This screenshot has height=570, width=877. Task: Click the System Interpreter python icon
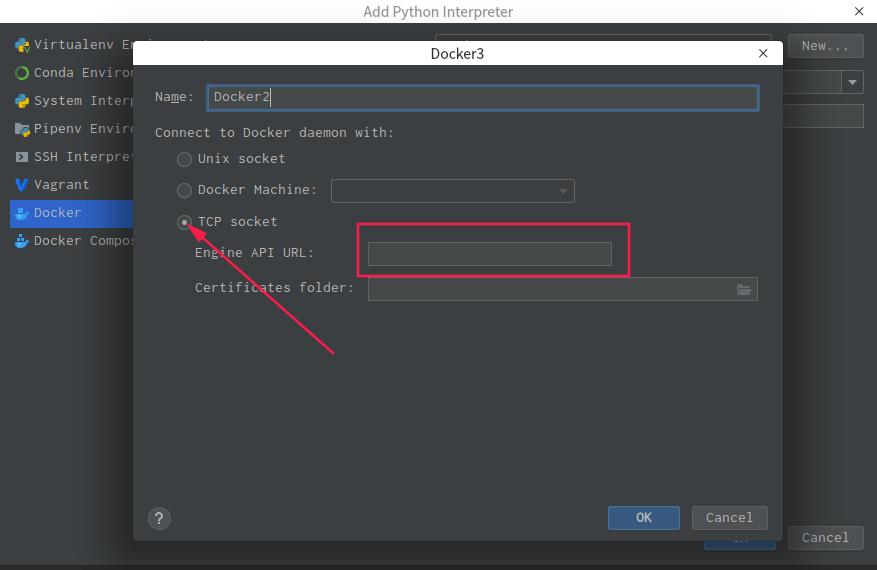22,101
